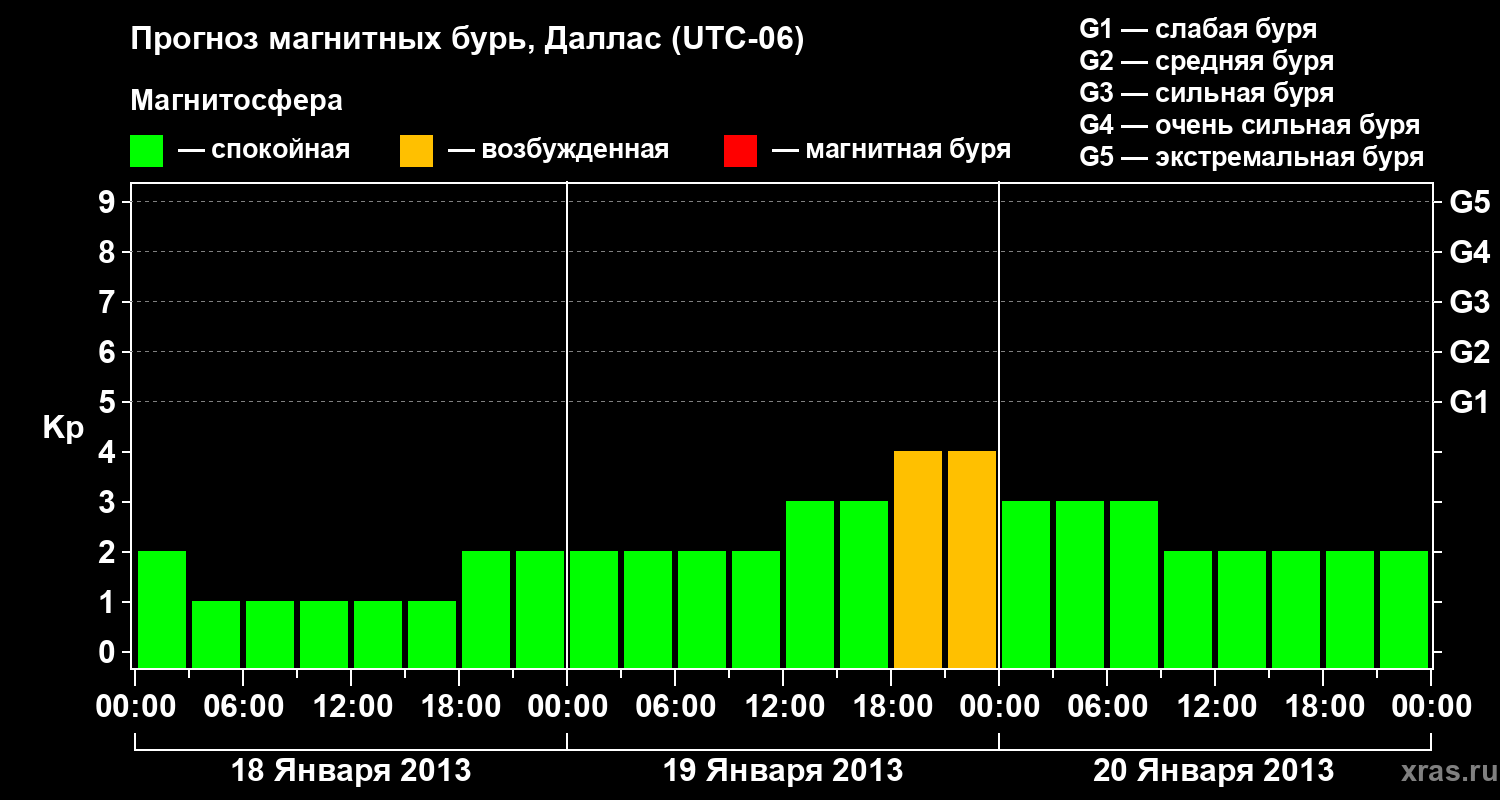Click the orange bar starting at 18:00, 19 Января
The width and height of the screenshot is (1500, 800).
point(918,559)
